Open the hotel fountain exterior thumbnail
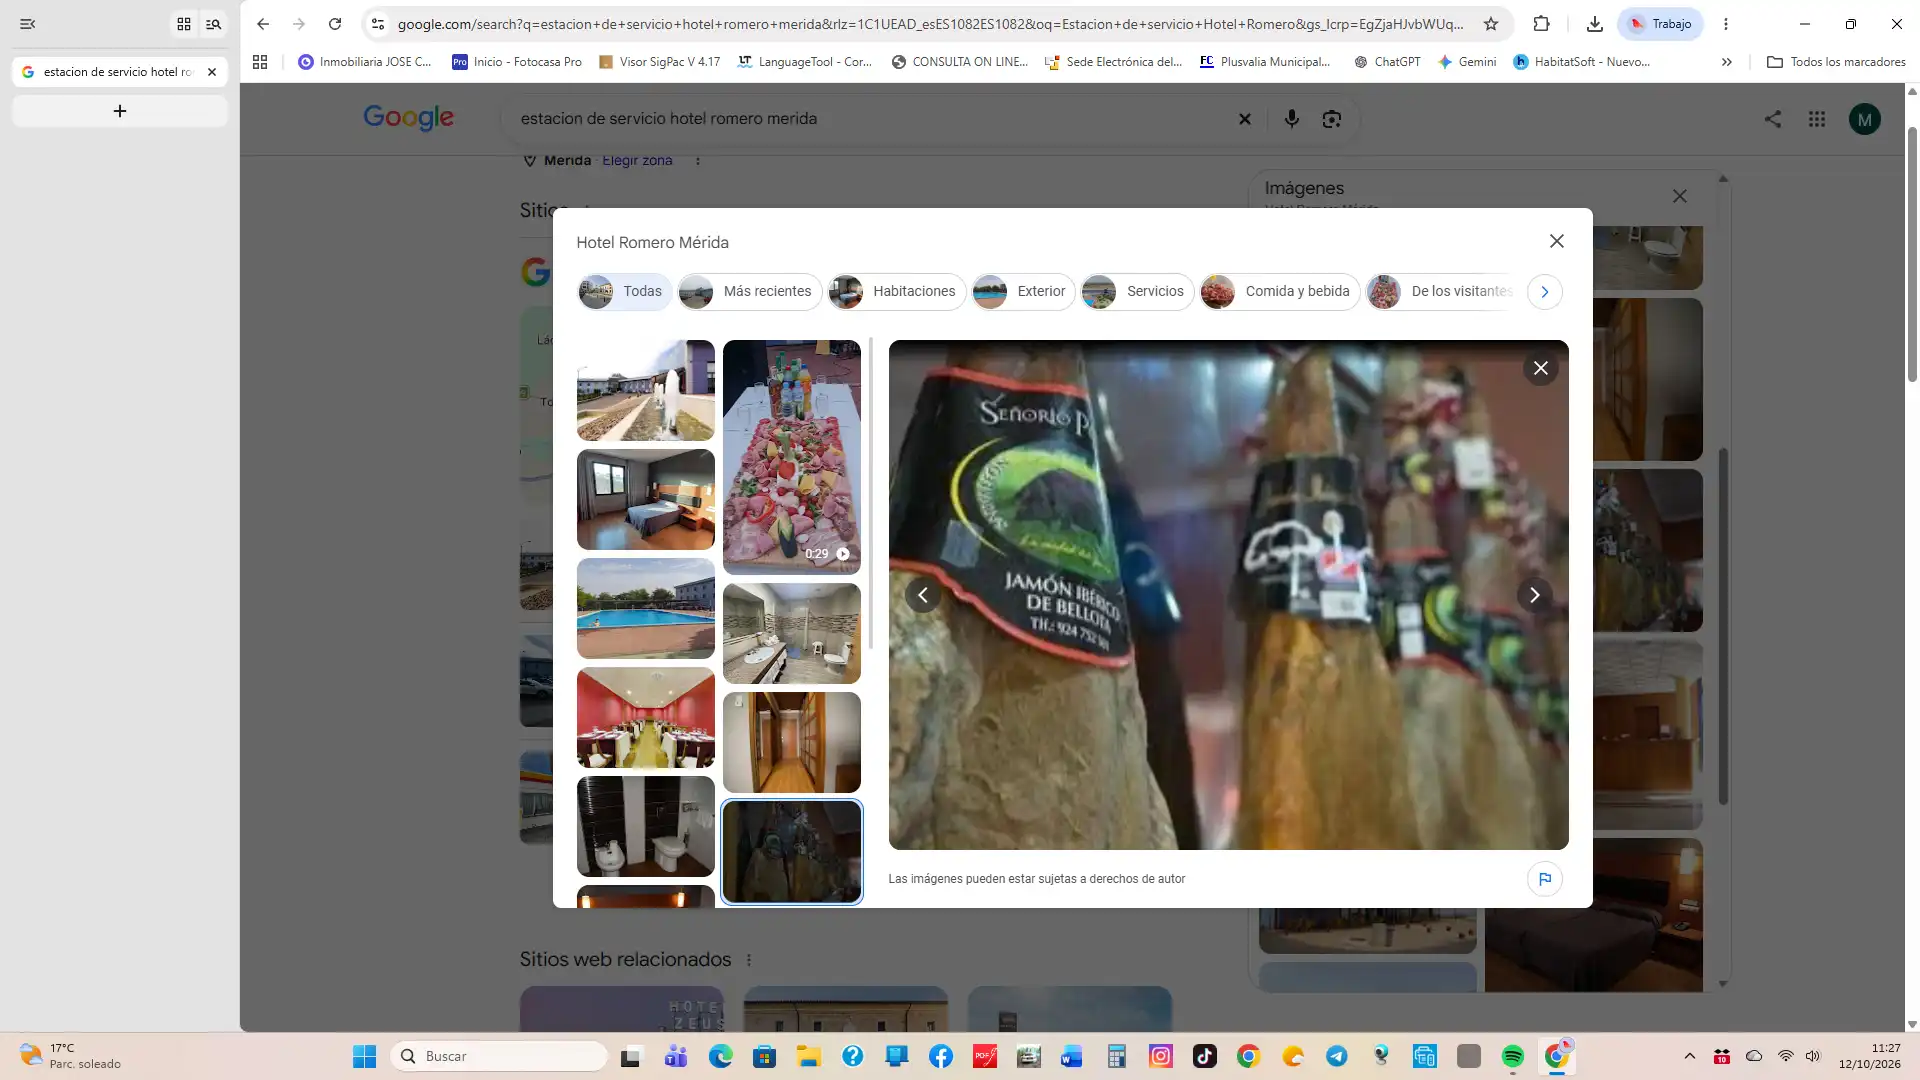 (645, 390)
